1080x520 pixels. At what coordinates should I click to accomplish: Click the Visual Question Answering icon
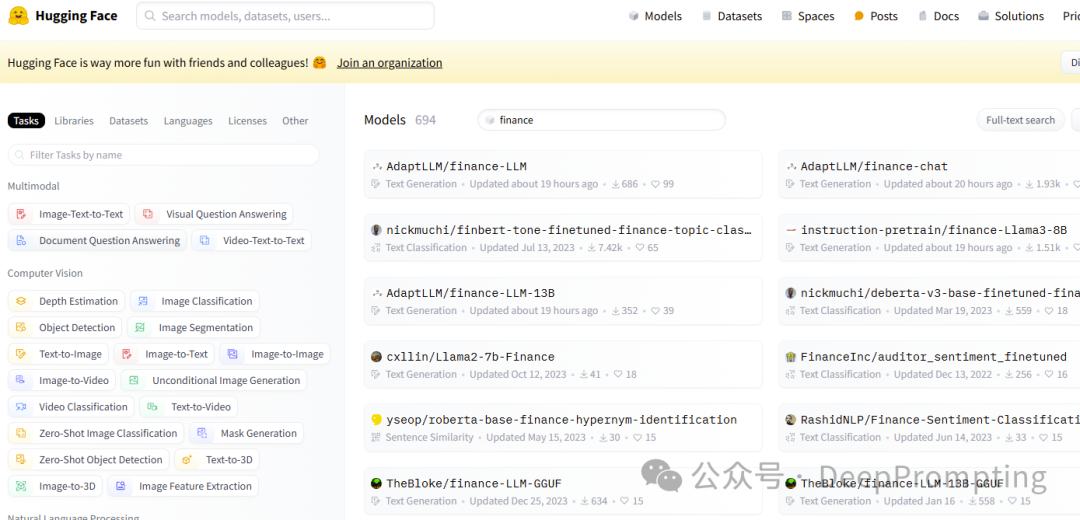[x=148, y=214]
